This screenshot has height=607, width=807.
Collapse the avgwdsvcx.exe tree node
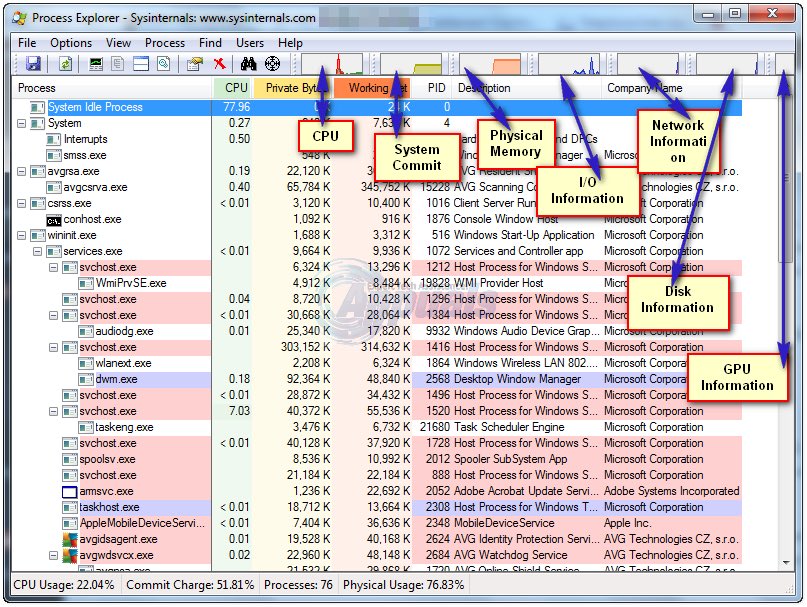tap(54, 556)
